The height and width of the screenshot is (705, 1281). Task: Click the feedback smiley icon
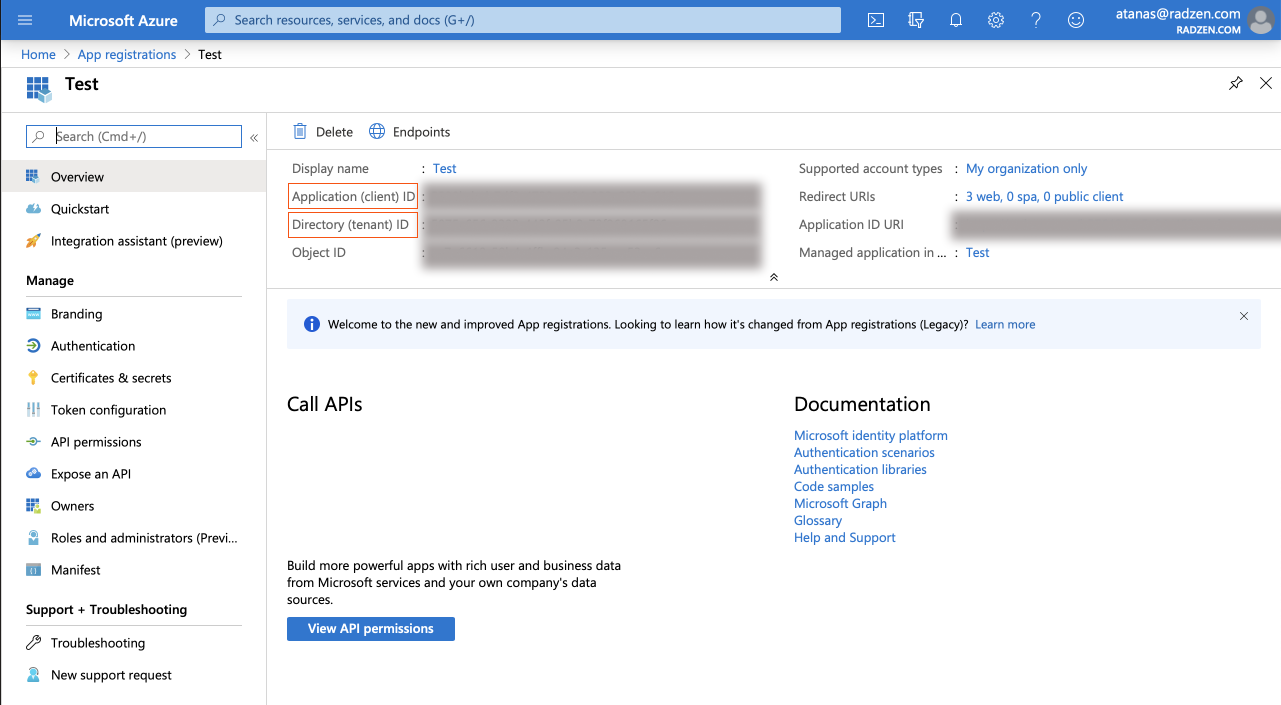[x=1076, y=20]
